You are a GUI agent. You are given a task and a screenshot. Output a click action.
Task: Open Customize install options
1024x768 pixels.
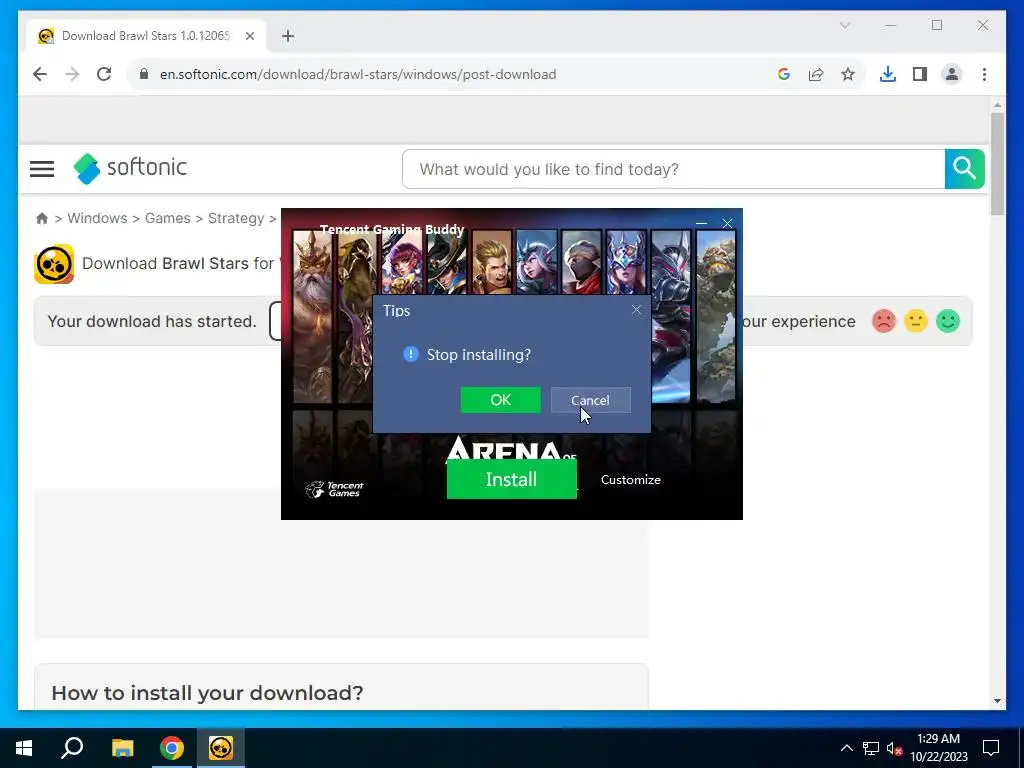pos(630,479)
